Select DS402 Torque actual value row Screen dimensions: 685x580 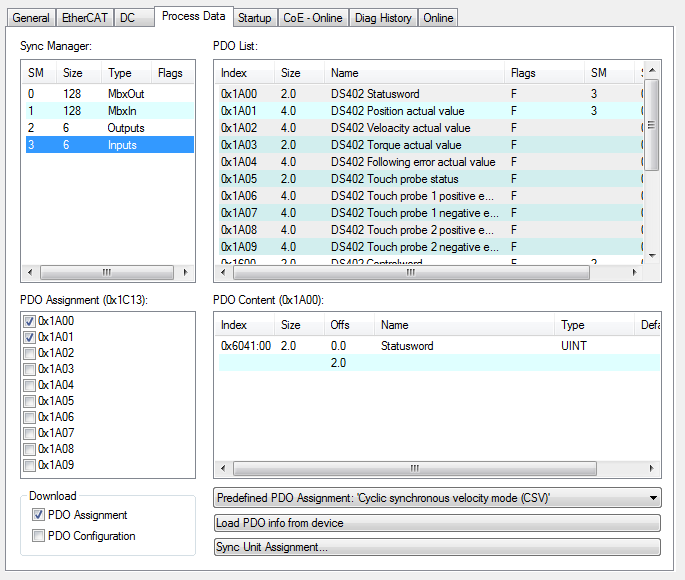[x=430, y=145]
